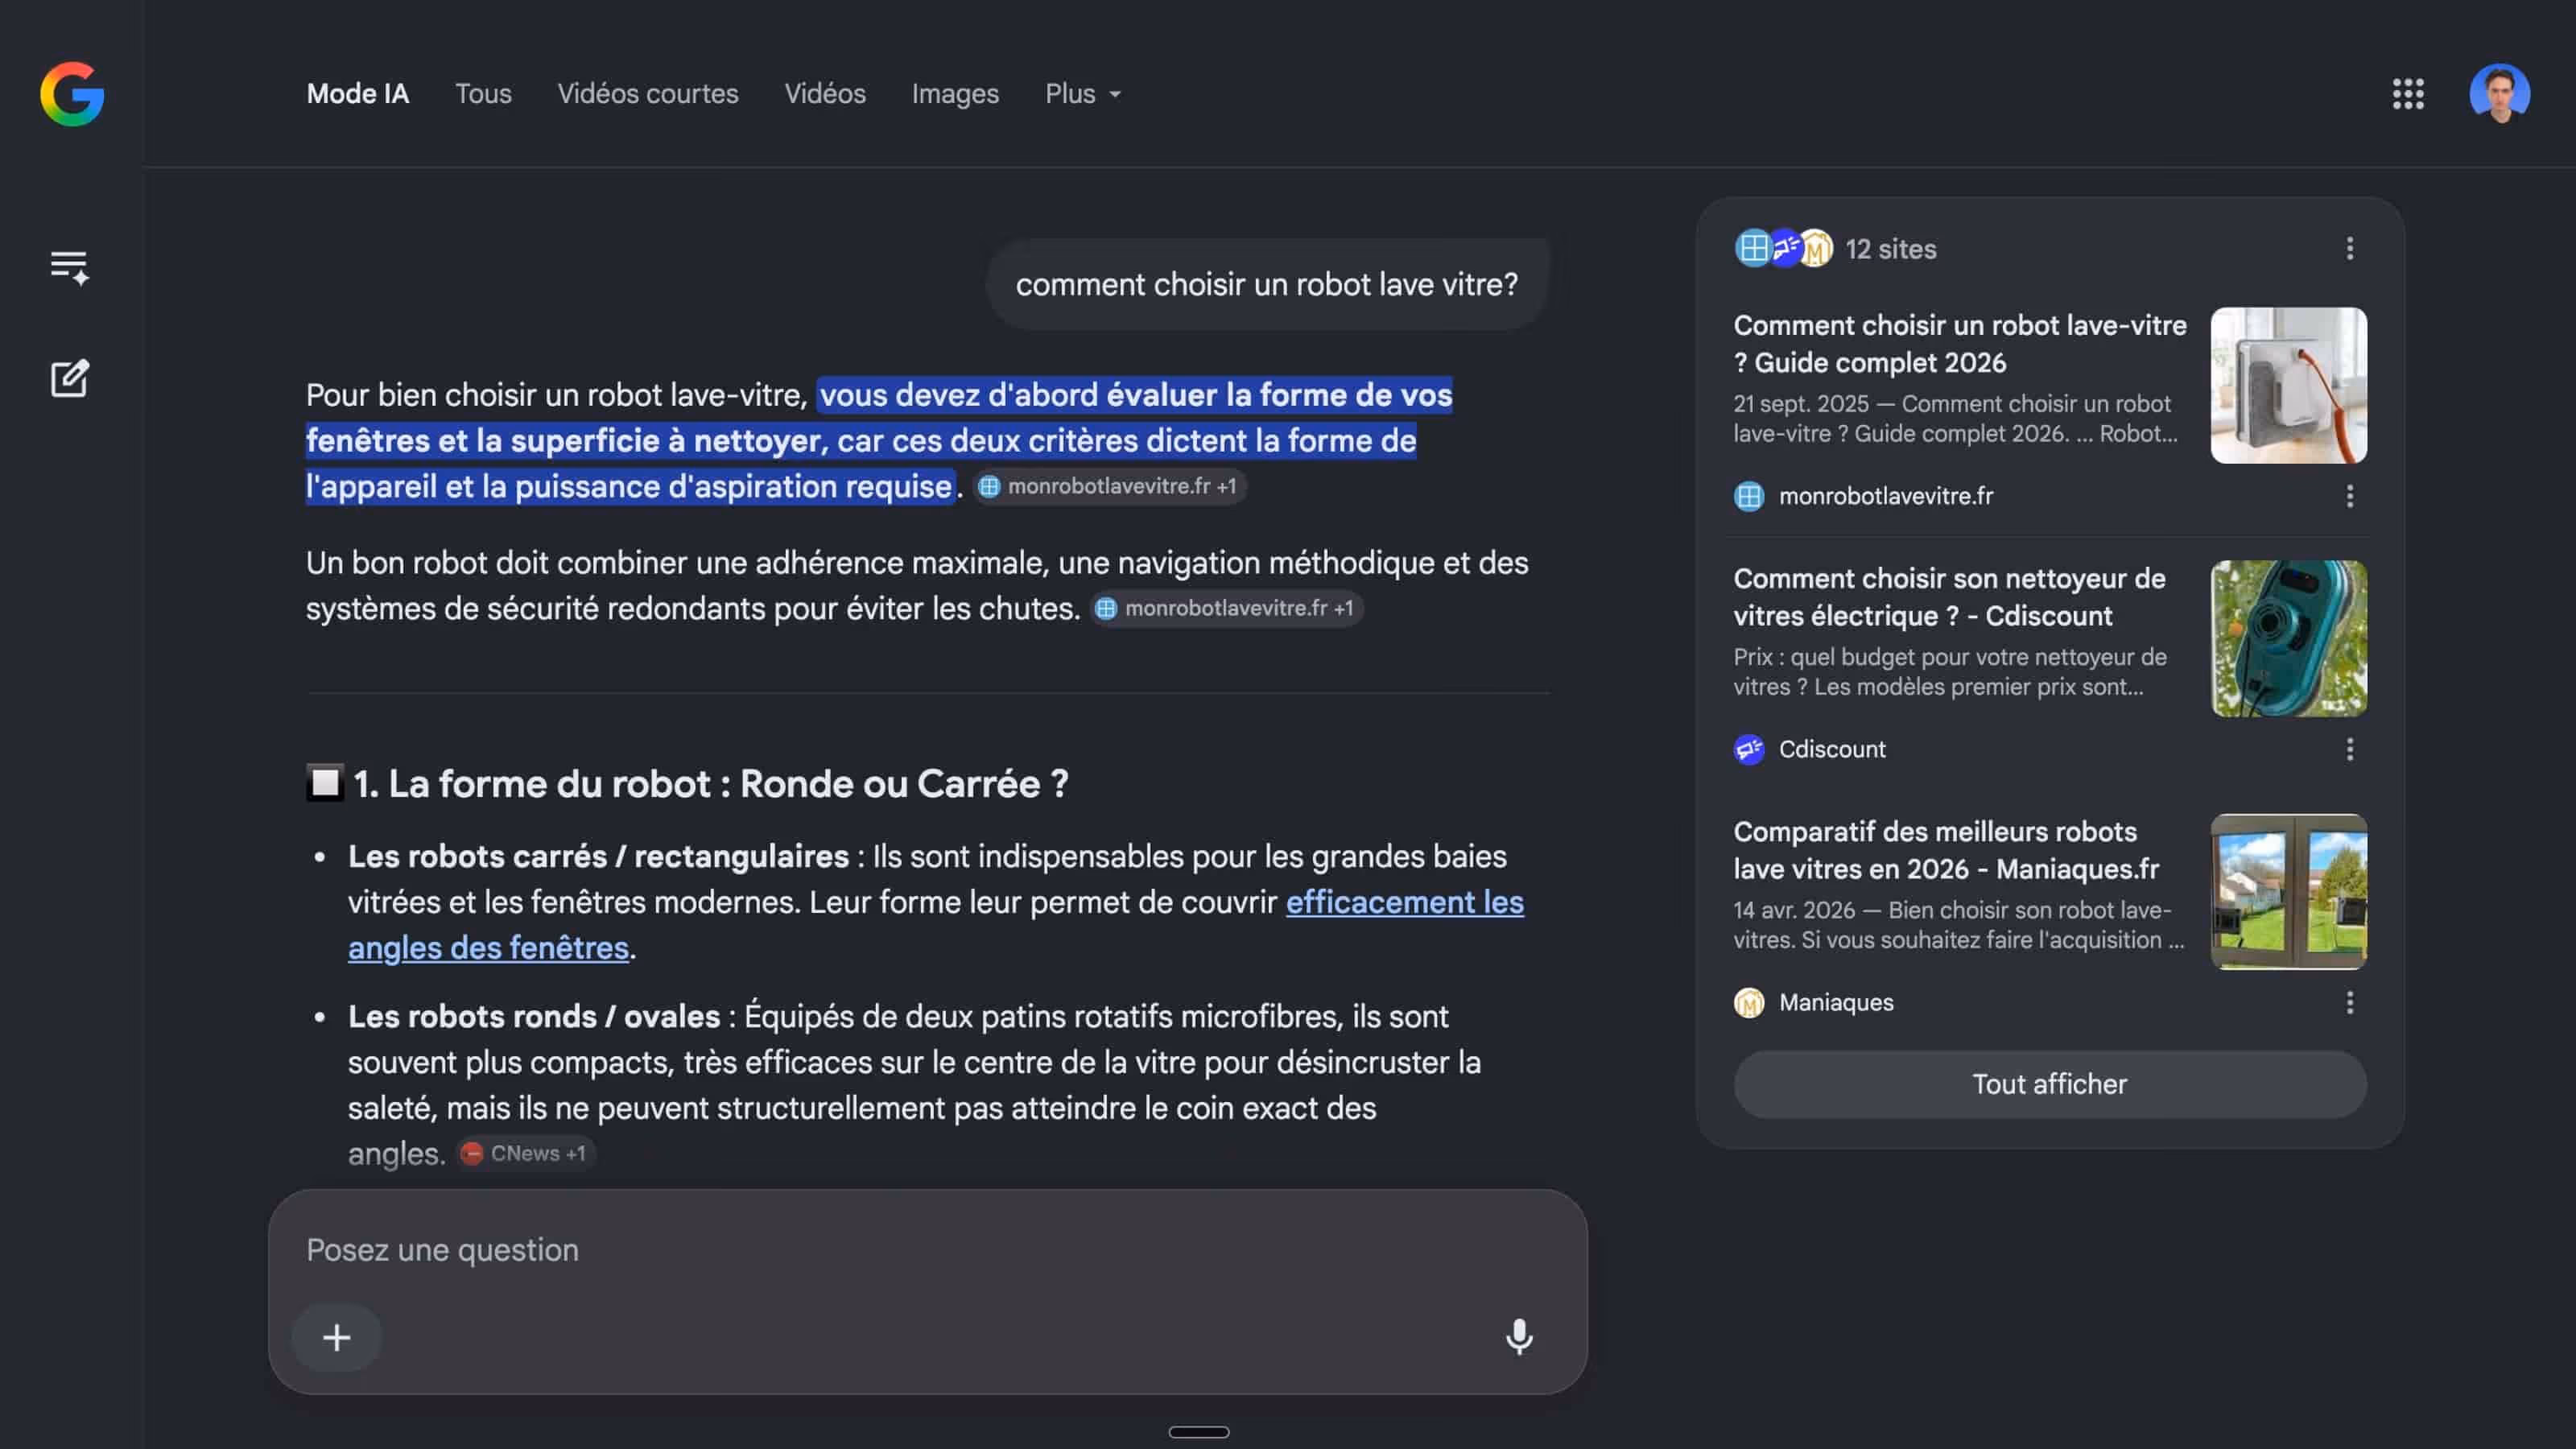Click the Cdiscount source name
The width and height of the screenshot is (2576, 1449).
pyautogui.click(x=1832, y=749)
